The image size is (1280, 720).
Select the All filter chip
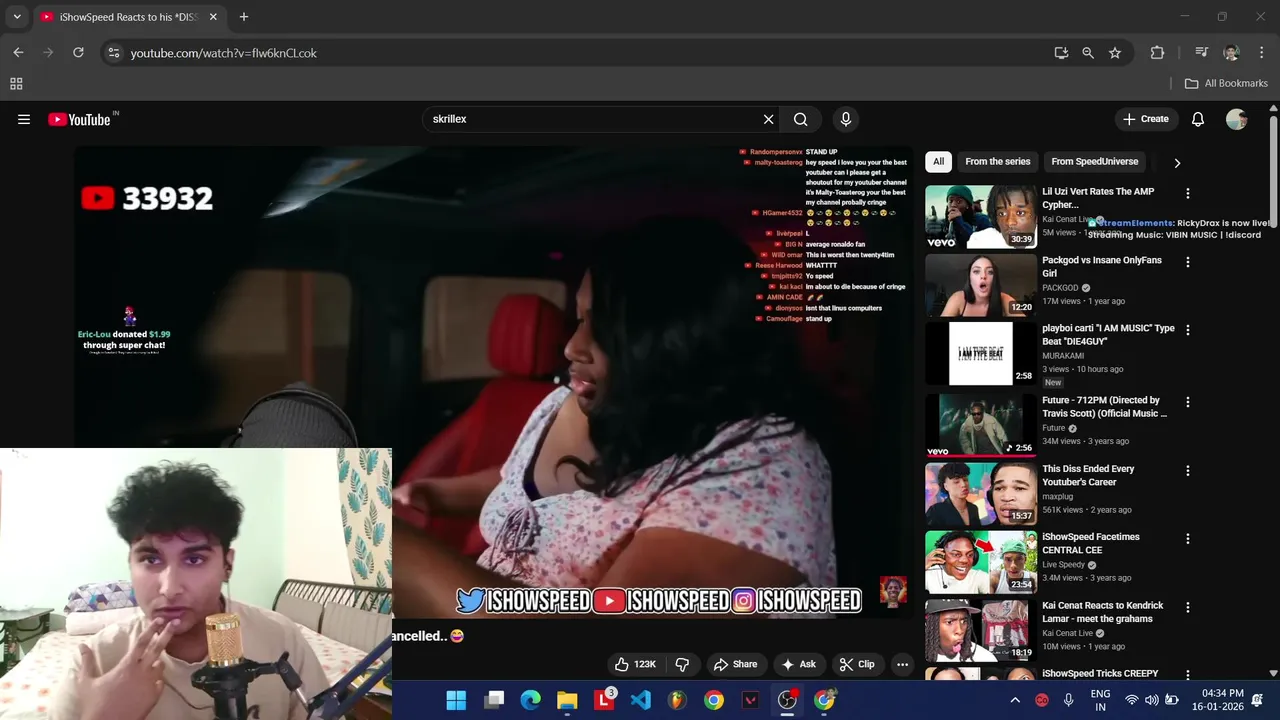click(938, 161)
